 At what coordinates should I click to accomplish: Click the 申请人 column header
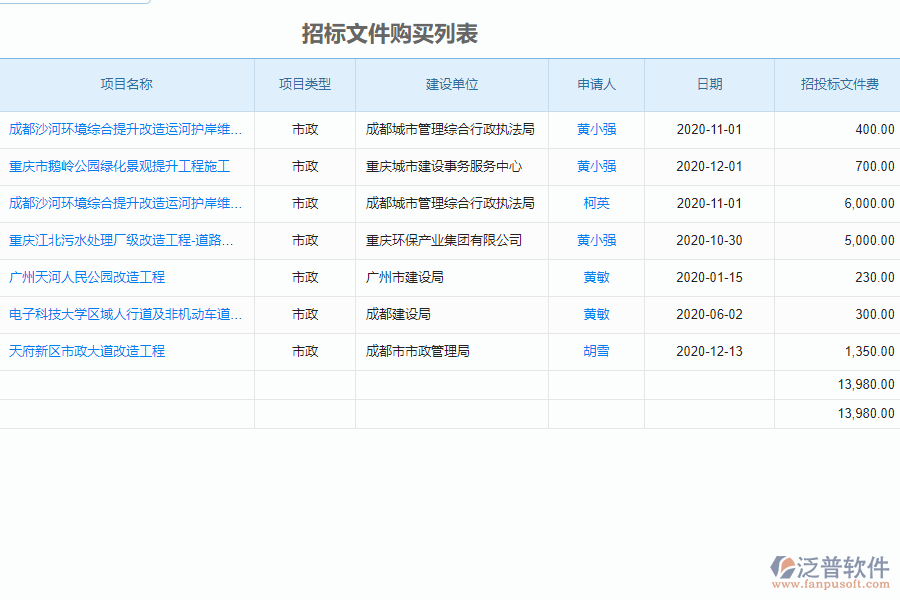[596, 85]
